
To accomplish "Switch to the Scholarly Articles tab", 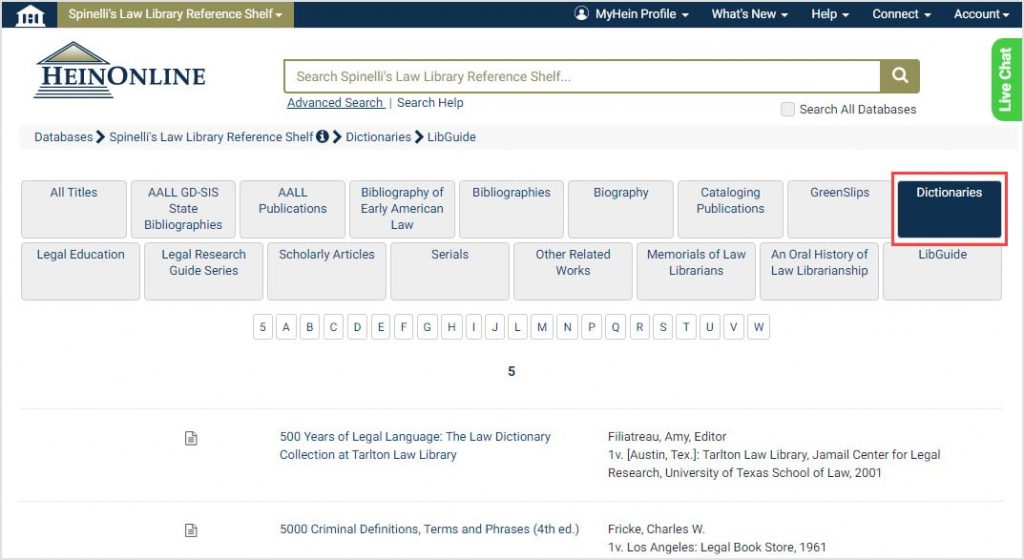I will 327,271.
